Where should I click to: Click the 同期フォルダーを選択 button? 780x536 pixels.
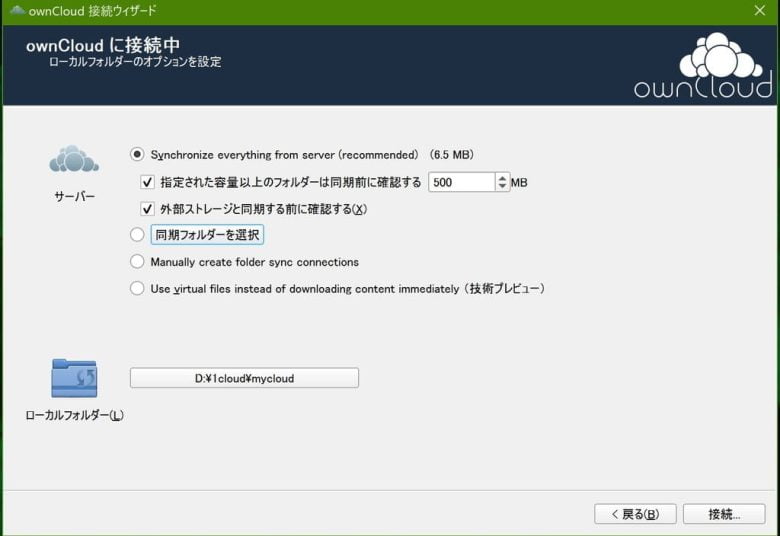tap(207, 234)
